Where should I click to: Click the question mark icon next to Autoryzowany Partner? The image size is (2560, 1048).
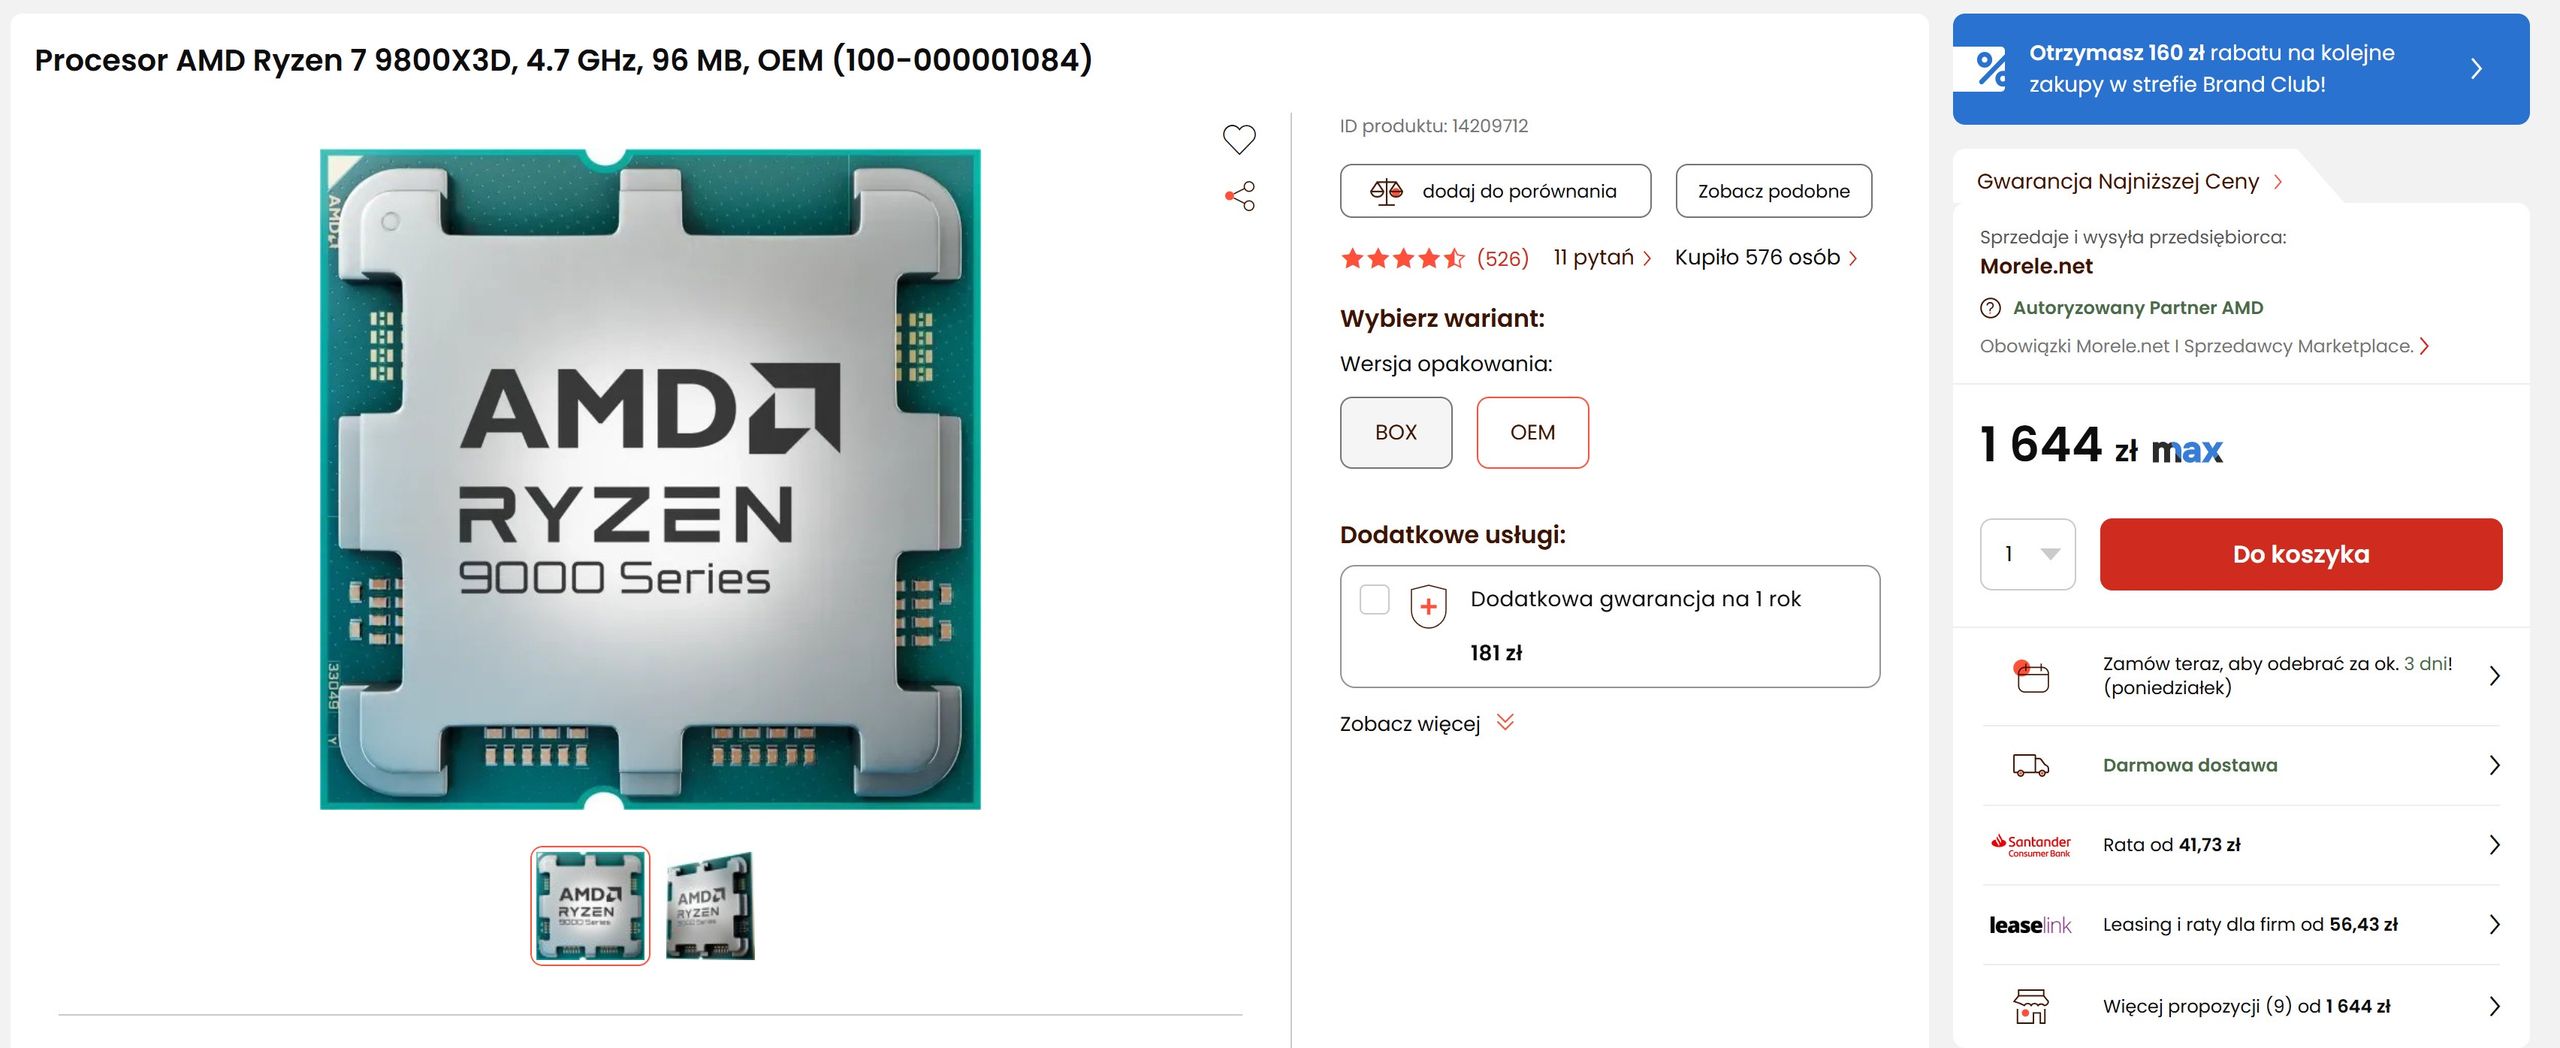1990,308
